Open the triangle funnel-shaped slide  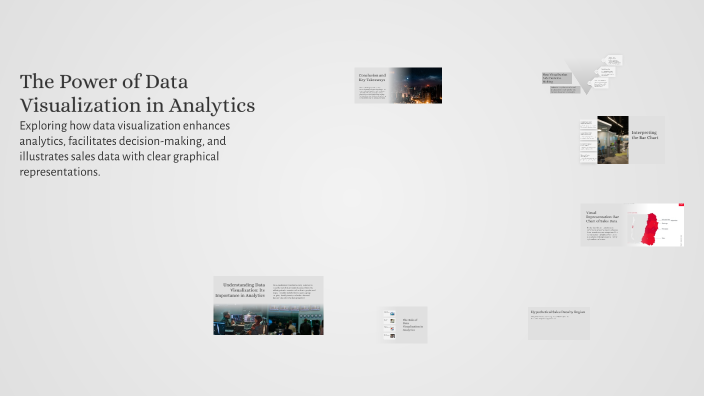point(582,75)
